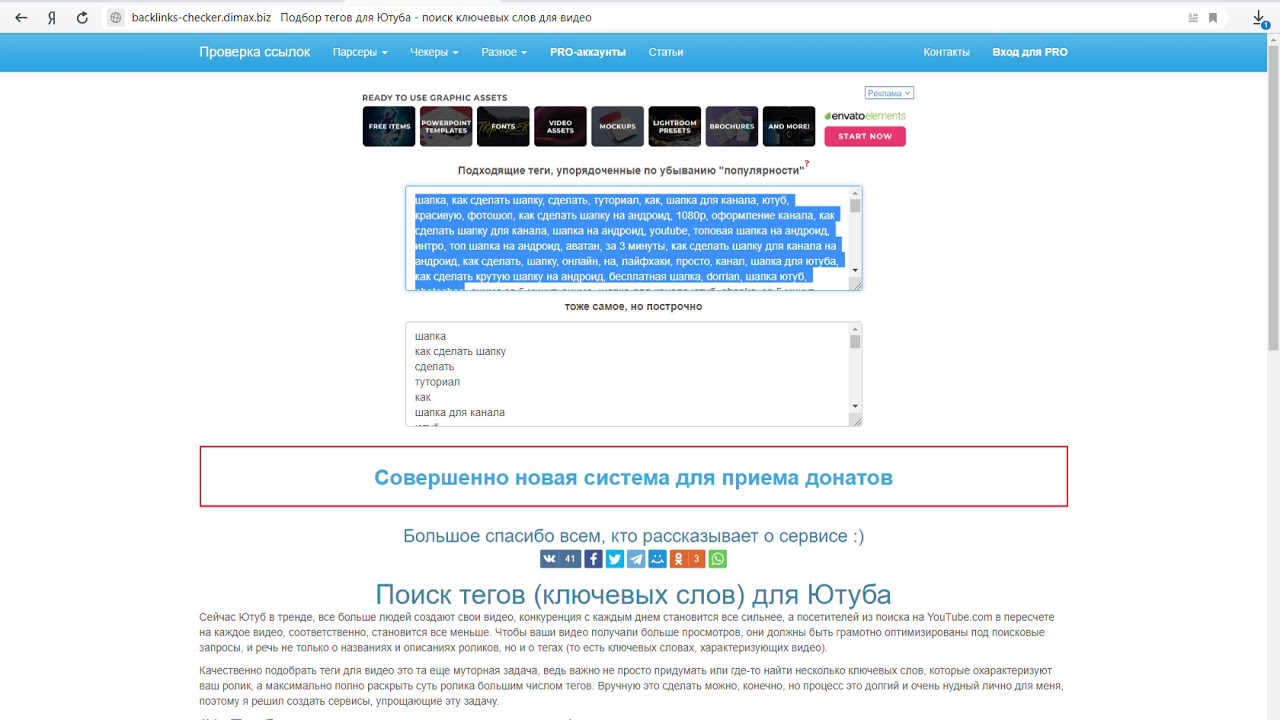Go back with the browser back arrow
This screenshot has width=1280, height=720.
[21, 18]
